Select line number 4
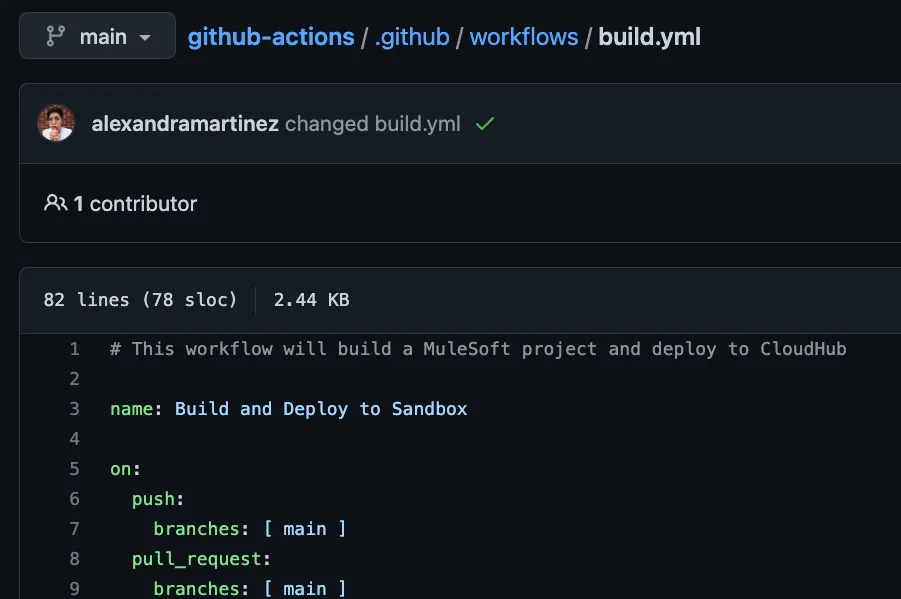Viewport: 901px width, 599px height. [x=74, y=439]
